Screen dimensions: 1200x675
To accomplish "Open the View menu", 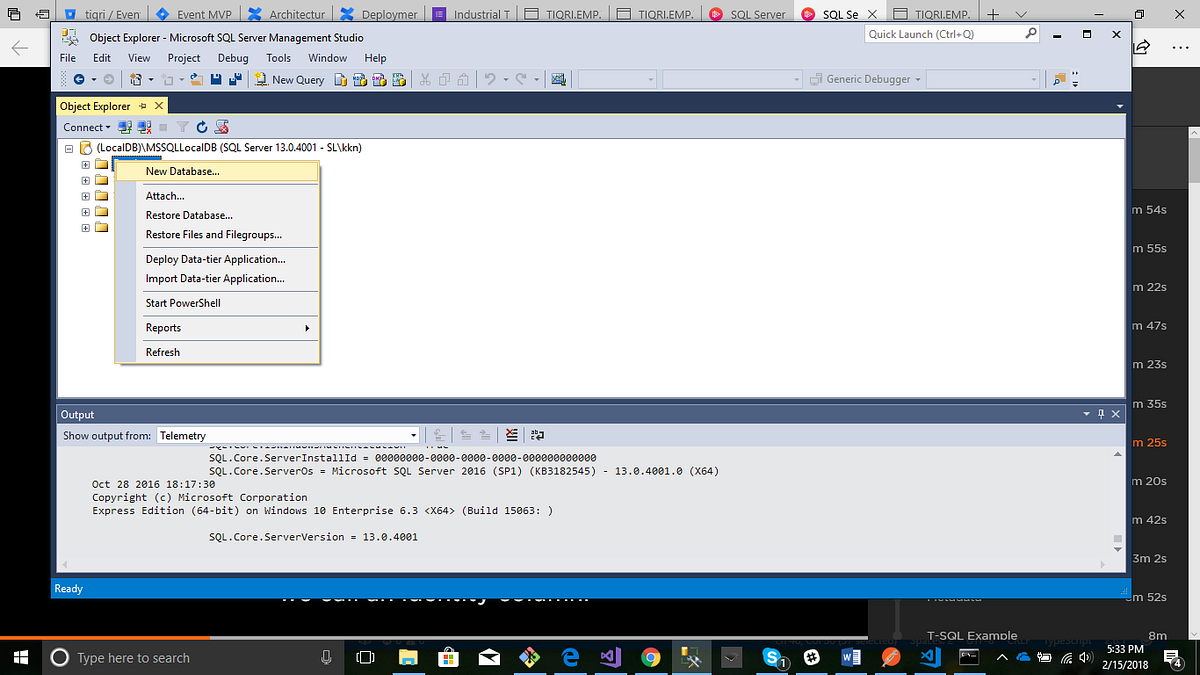I will pyautogui.click(x=139, y=58).
